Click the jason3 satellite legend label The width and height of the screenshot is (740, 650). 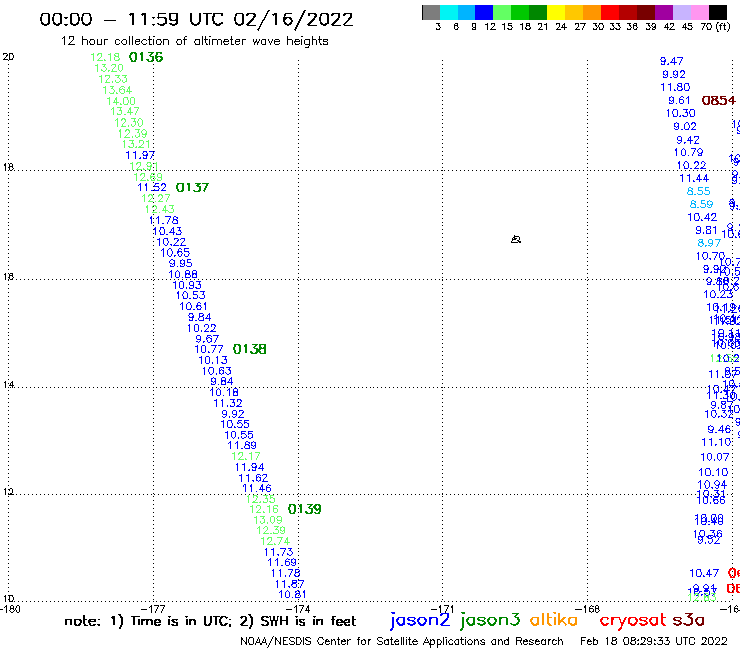point(490,620)
